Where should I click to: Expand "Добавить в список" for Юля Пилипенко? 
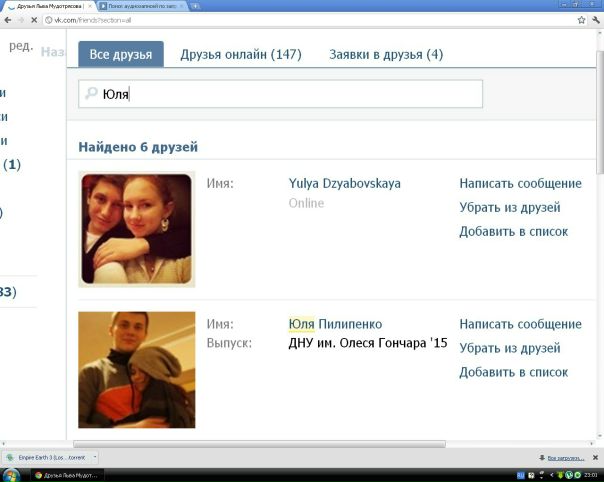(x=513, y=372)
